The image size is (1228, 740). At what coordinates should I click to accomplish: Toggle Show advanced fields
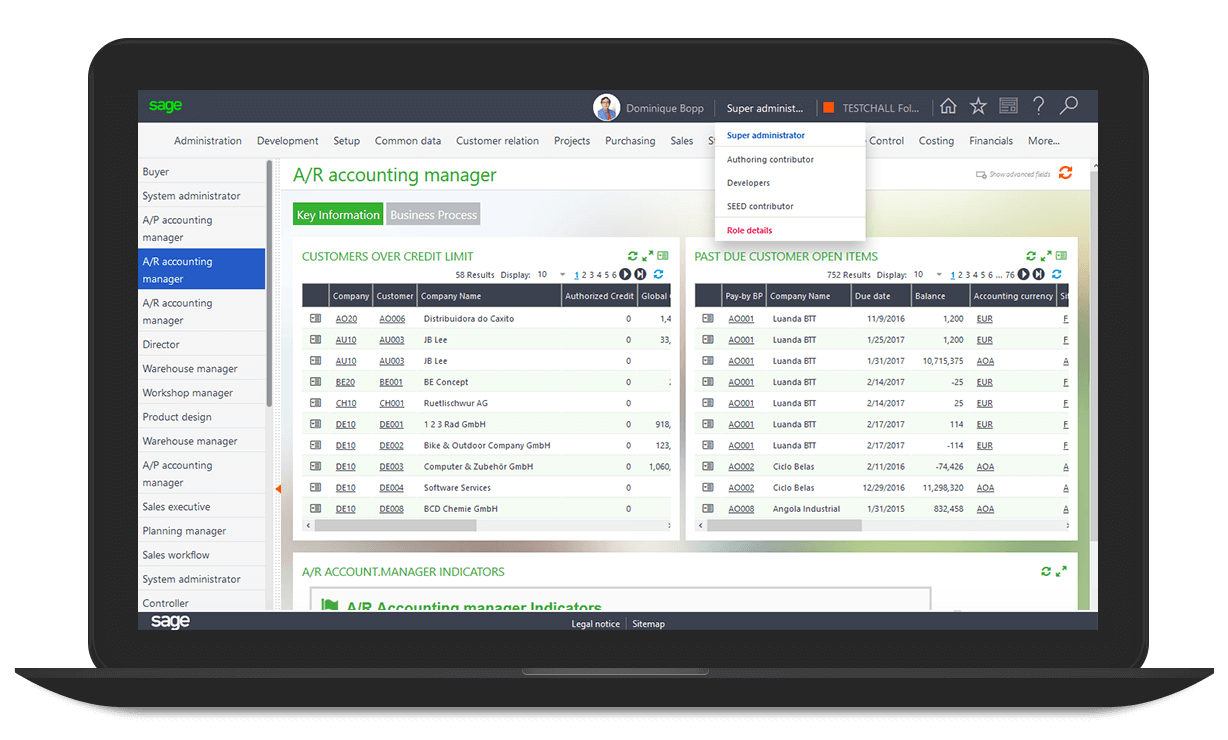(1013, 175)
